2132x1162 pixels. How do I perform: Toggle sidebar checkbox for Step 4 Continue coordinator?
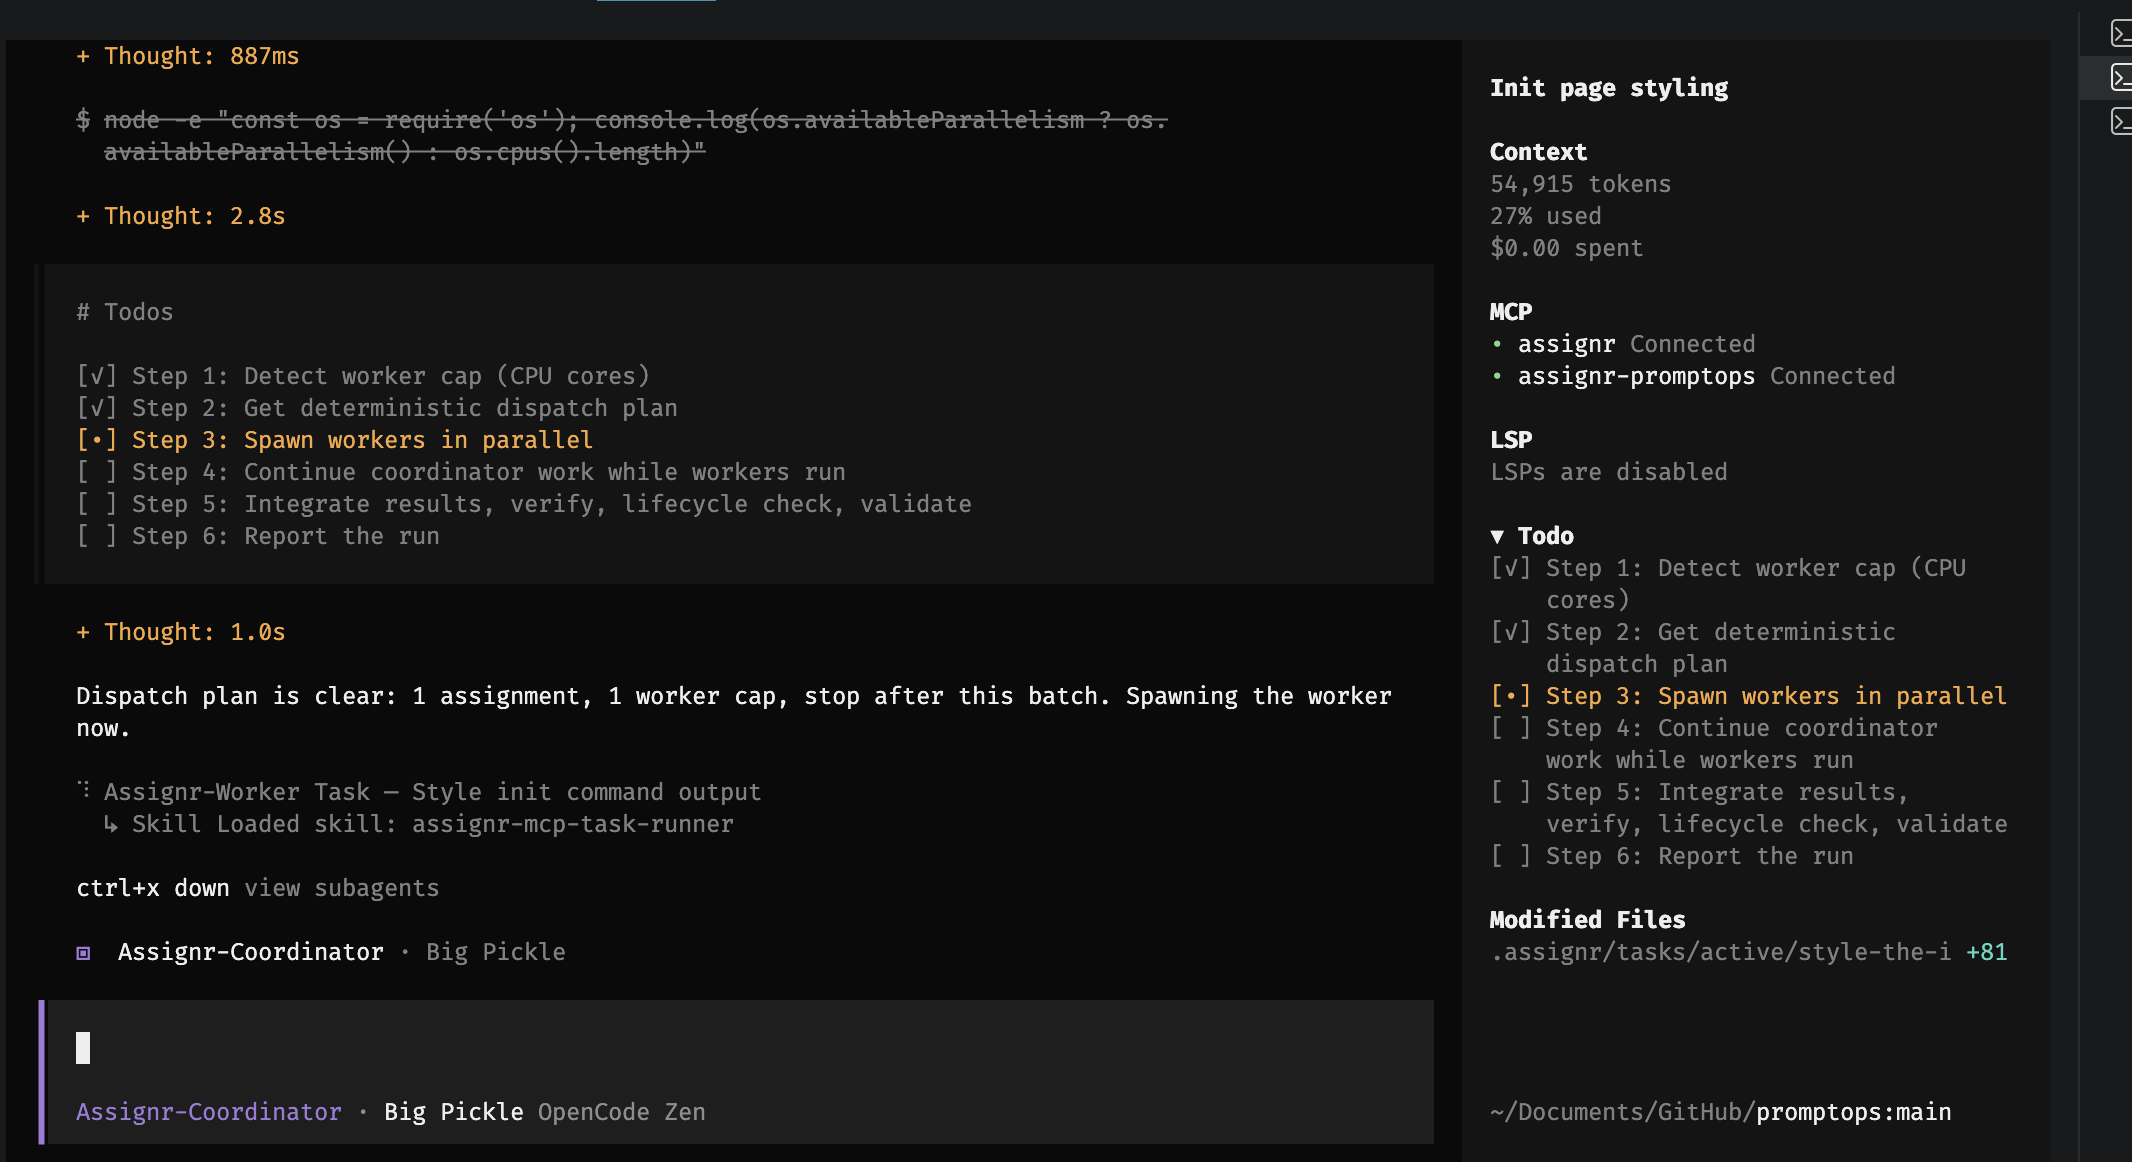pos(1510,728)
